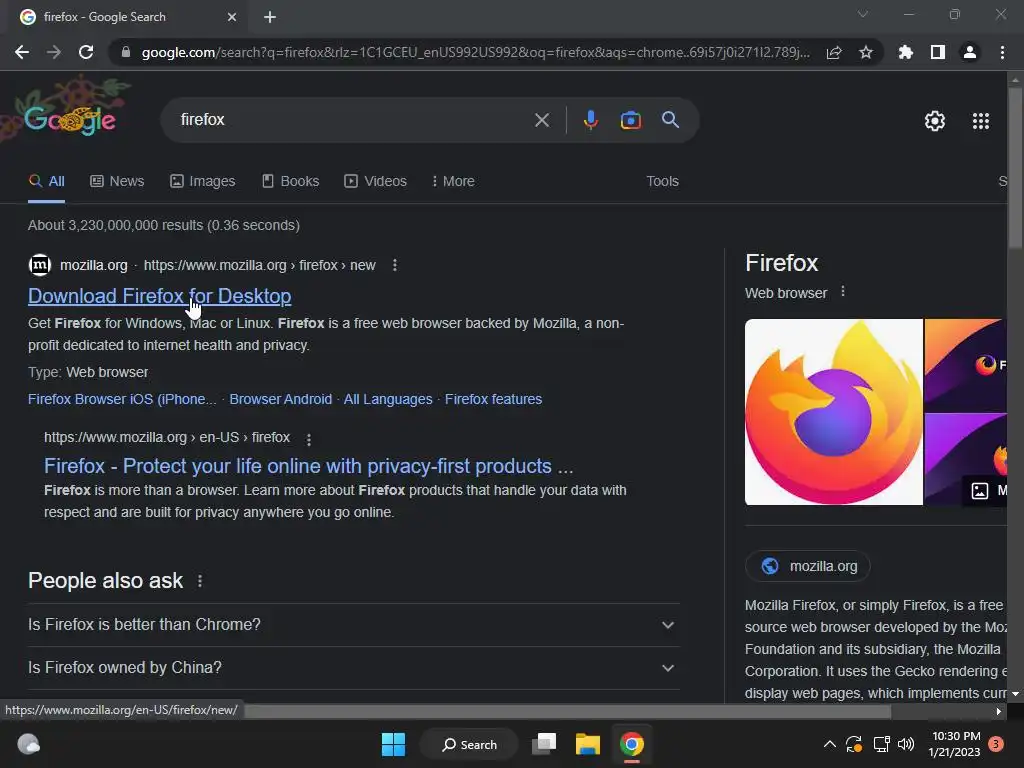Image resolution: width=1024 pixels, height=768 pixels.
Task: Open options beside the en-US firefox result
Action: (x=309, y=440)
